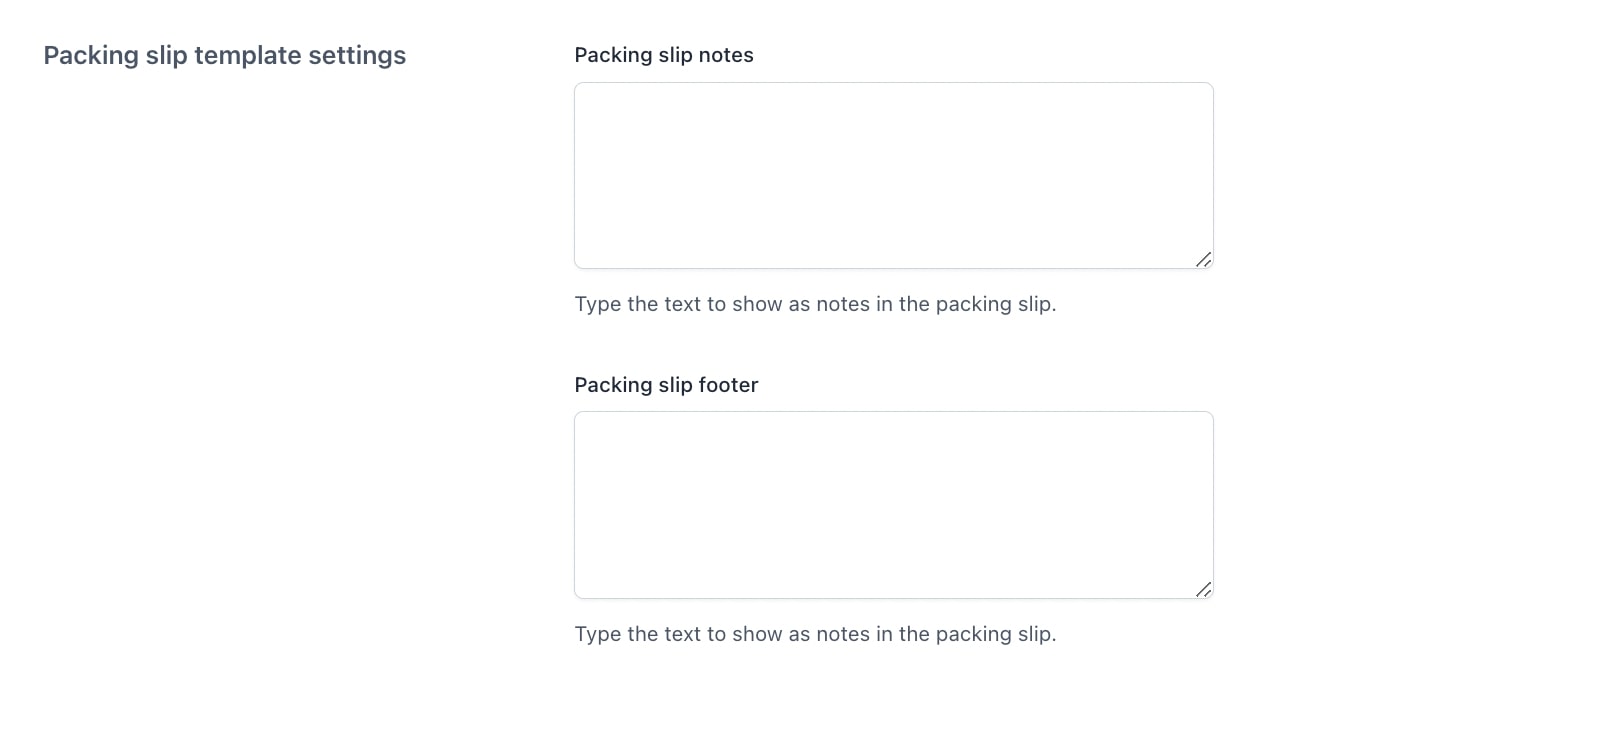Click the diagonal handle in notes box corner
Screen dimensions: 1602x734
(1203, 259)
